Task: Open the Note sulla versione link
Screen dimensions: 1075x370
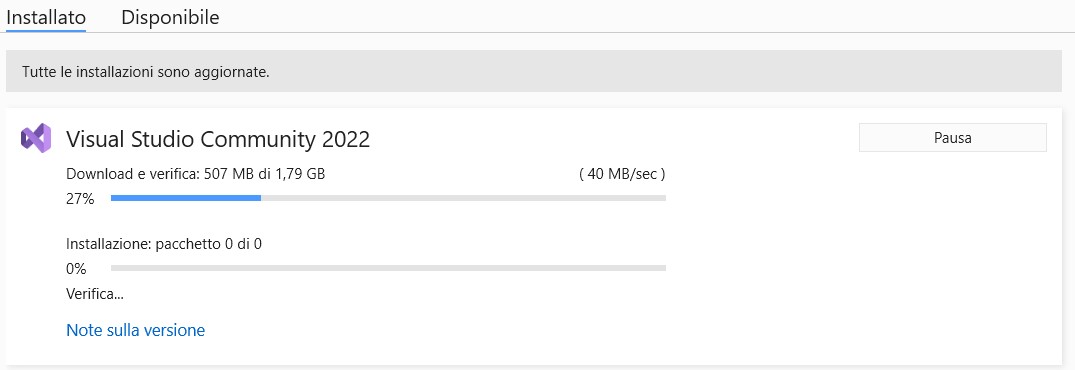Action: coord(135,330)
